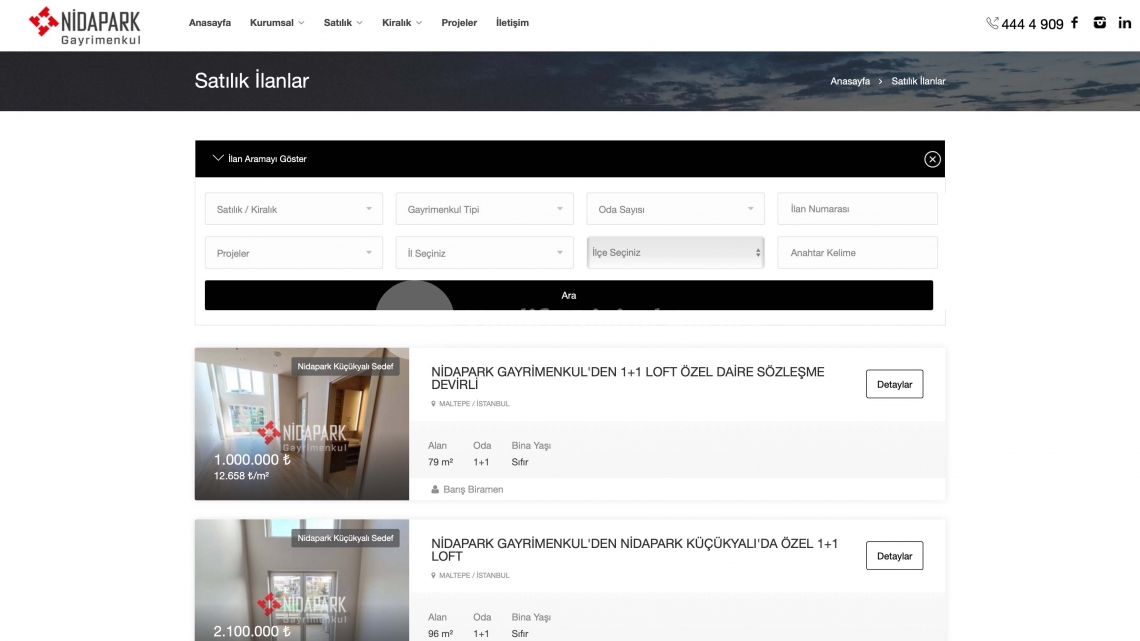Screen dimensions: 1140x641
Task: Click the location pin under the first listing title
Action: pyautogui.click(x=434, y=403)
